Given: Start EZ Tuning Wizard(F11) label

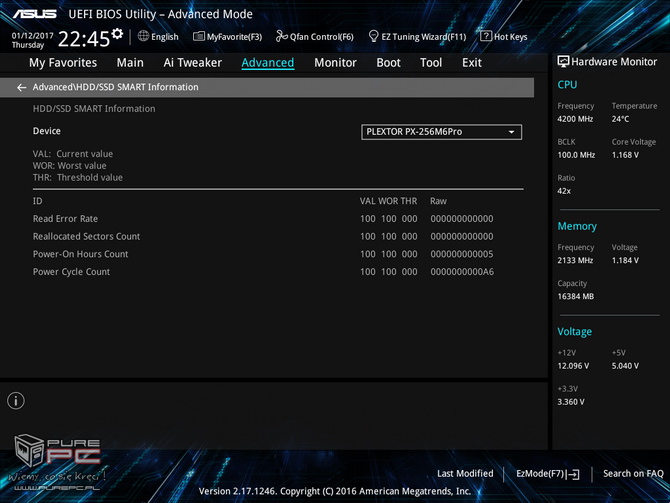Looking at the screenshot, I should point(423,37).
